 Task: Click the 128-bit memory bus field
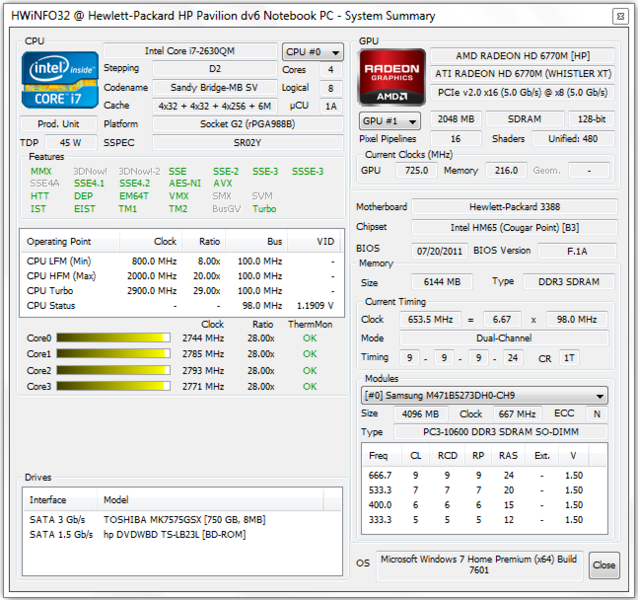(x=591, y=119)
